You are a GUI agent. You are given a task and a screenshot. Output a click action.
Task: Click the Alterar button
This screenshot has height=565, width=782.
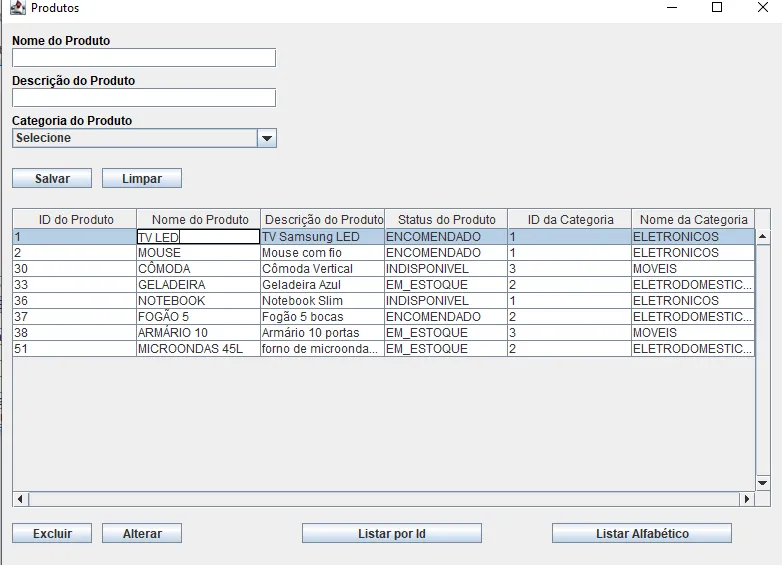[x=142, y=534]
